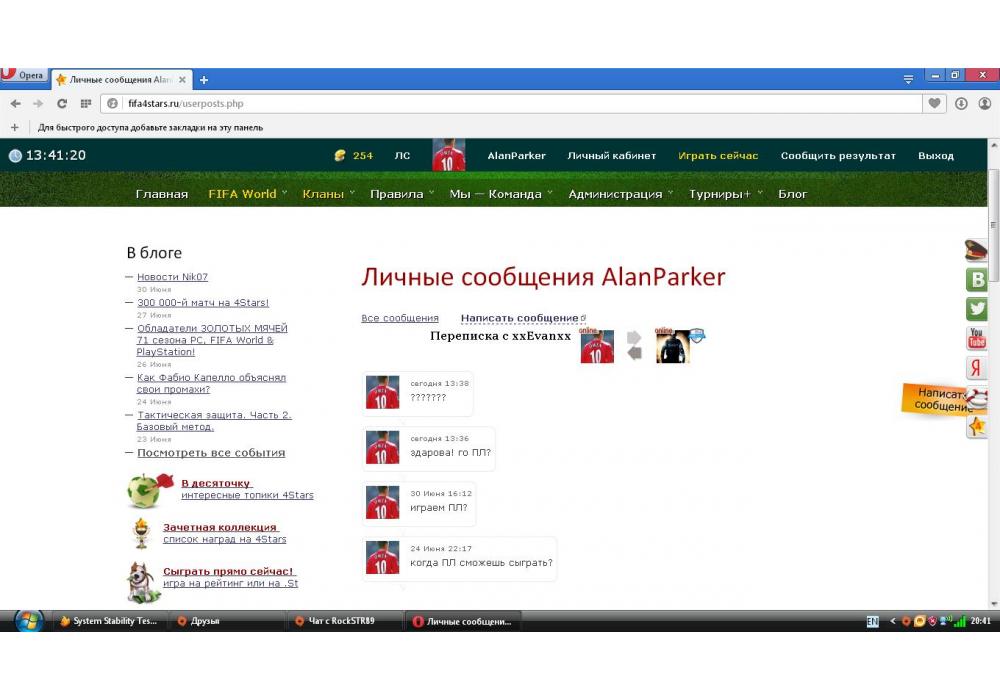Open the Блог menu item
The width and height of the screenshot is (1000, 700).
[792, 194]
